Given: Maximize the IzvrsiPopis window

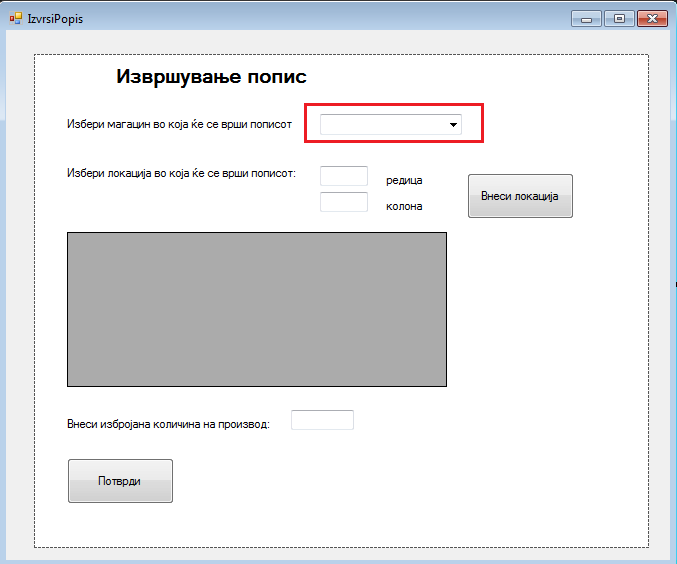Looking at the screenshot, I should tap(618, 18).
